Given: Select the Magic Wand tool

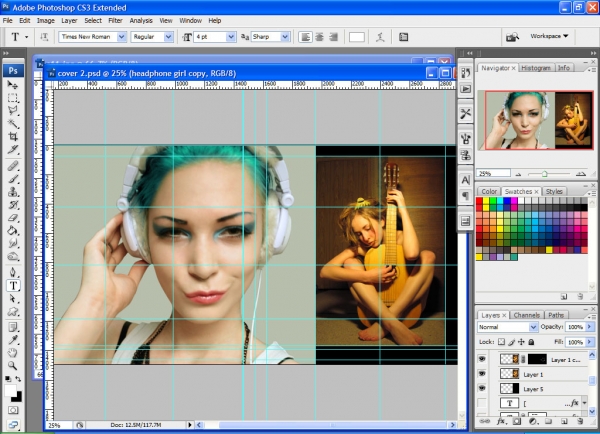Looking at the screenshot, I should (x=13, y=124).
